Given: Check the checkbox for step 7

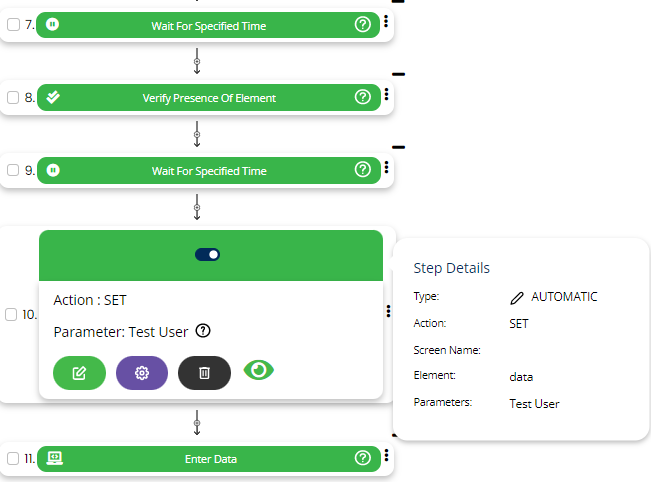Looking at the screenshot, I should (x=13, y=26).
